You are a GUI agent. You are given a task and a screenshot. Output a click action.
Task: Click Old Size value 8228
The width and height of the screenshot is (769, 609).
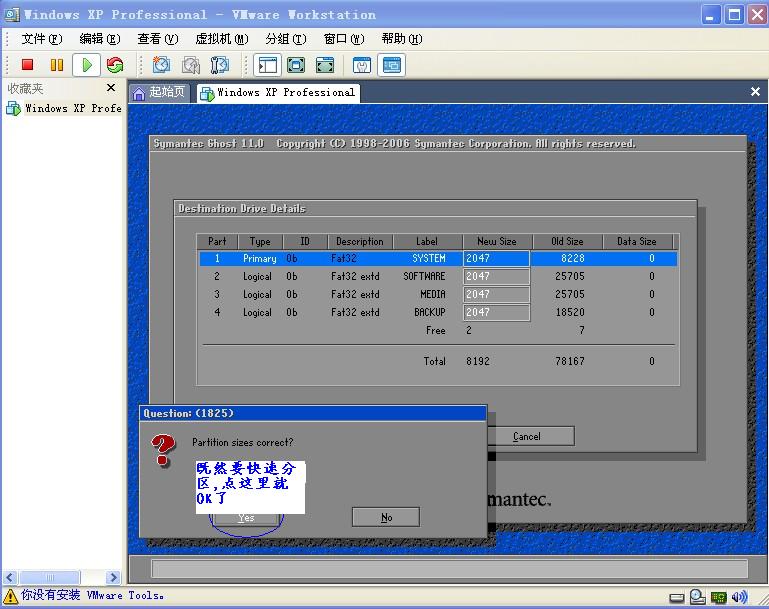pos(573,258)
